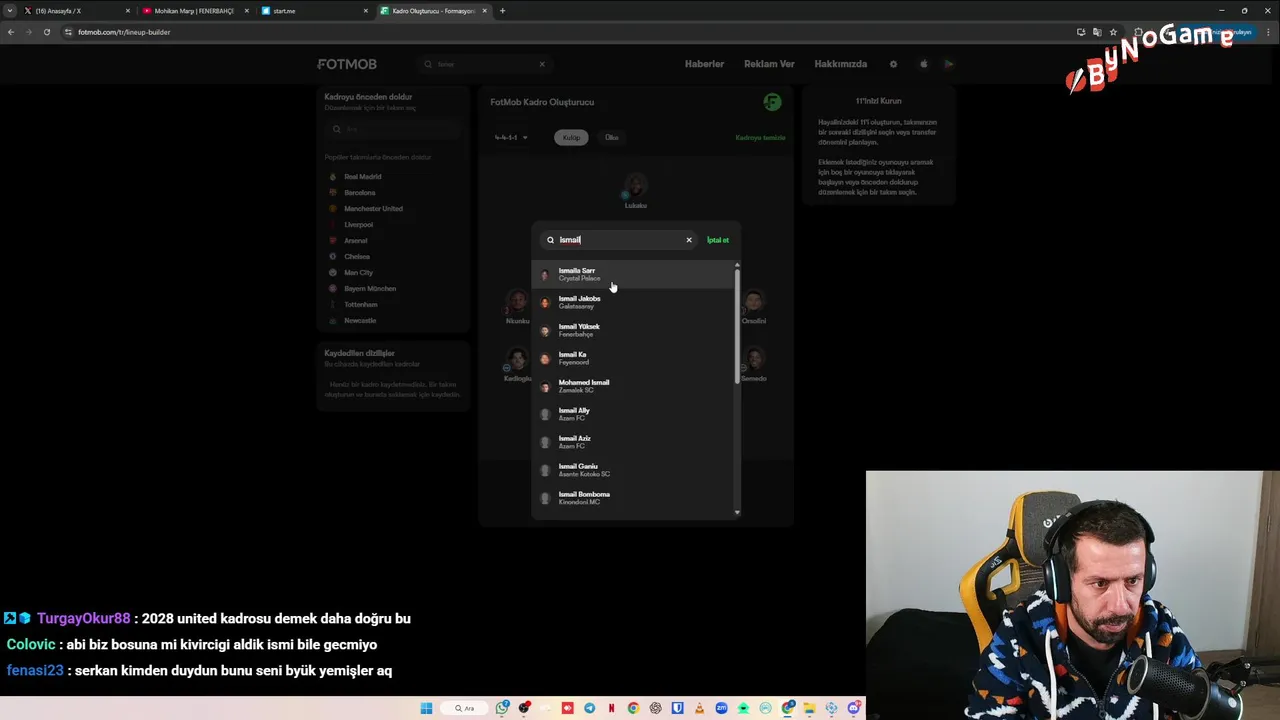Select the Lukaku player slot
The height and width of the screenshot is (720, 1280).
pos(636,190)
